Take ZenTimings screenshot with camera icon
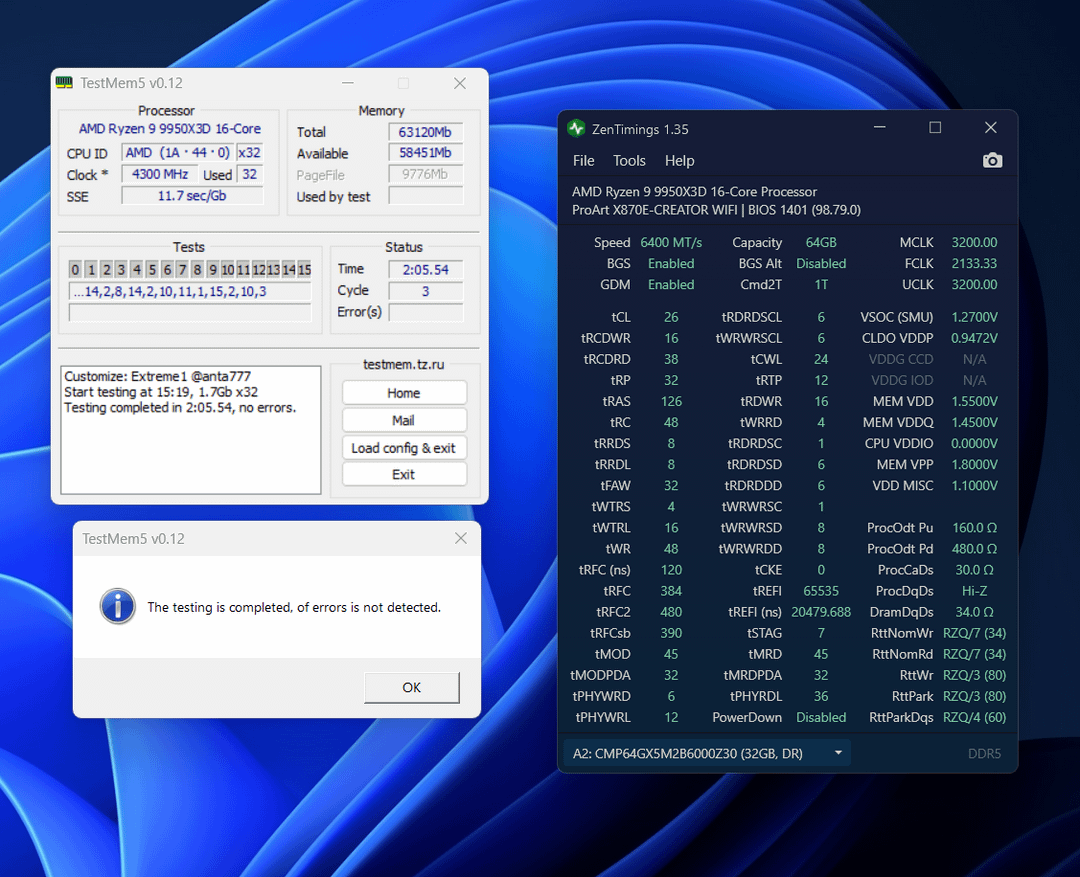The width and height of the screenshot is (1080, 877). pos(992,161)
